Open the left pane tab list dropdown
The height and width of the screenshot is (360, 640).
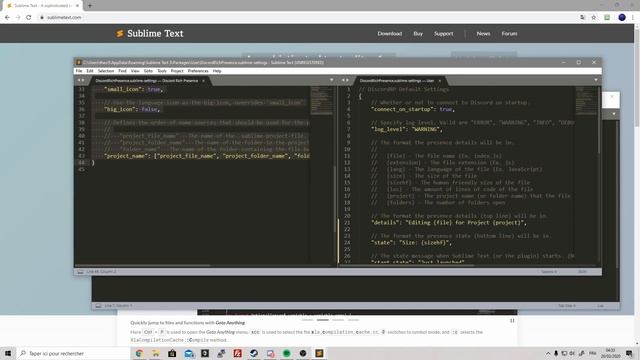point(331,80)
